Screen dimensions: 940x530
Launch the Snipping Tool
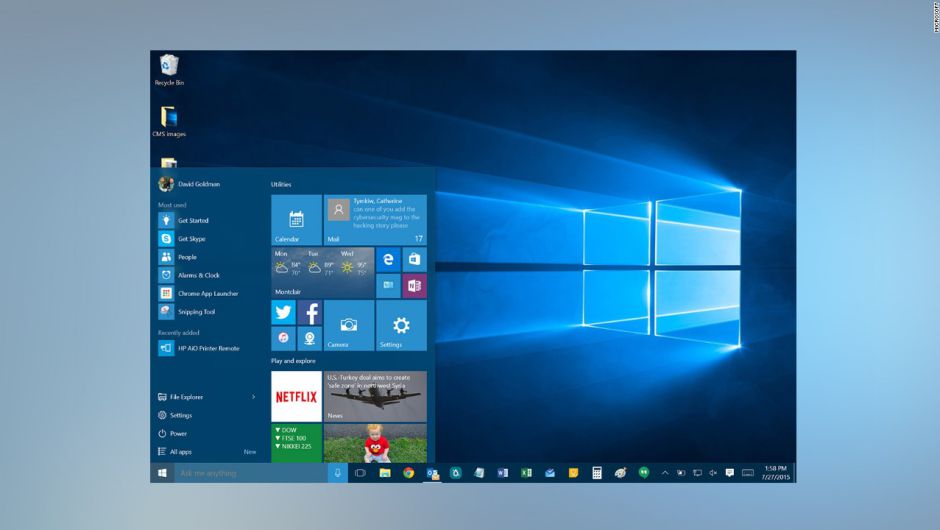pos(187,312)
